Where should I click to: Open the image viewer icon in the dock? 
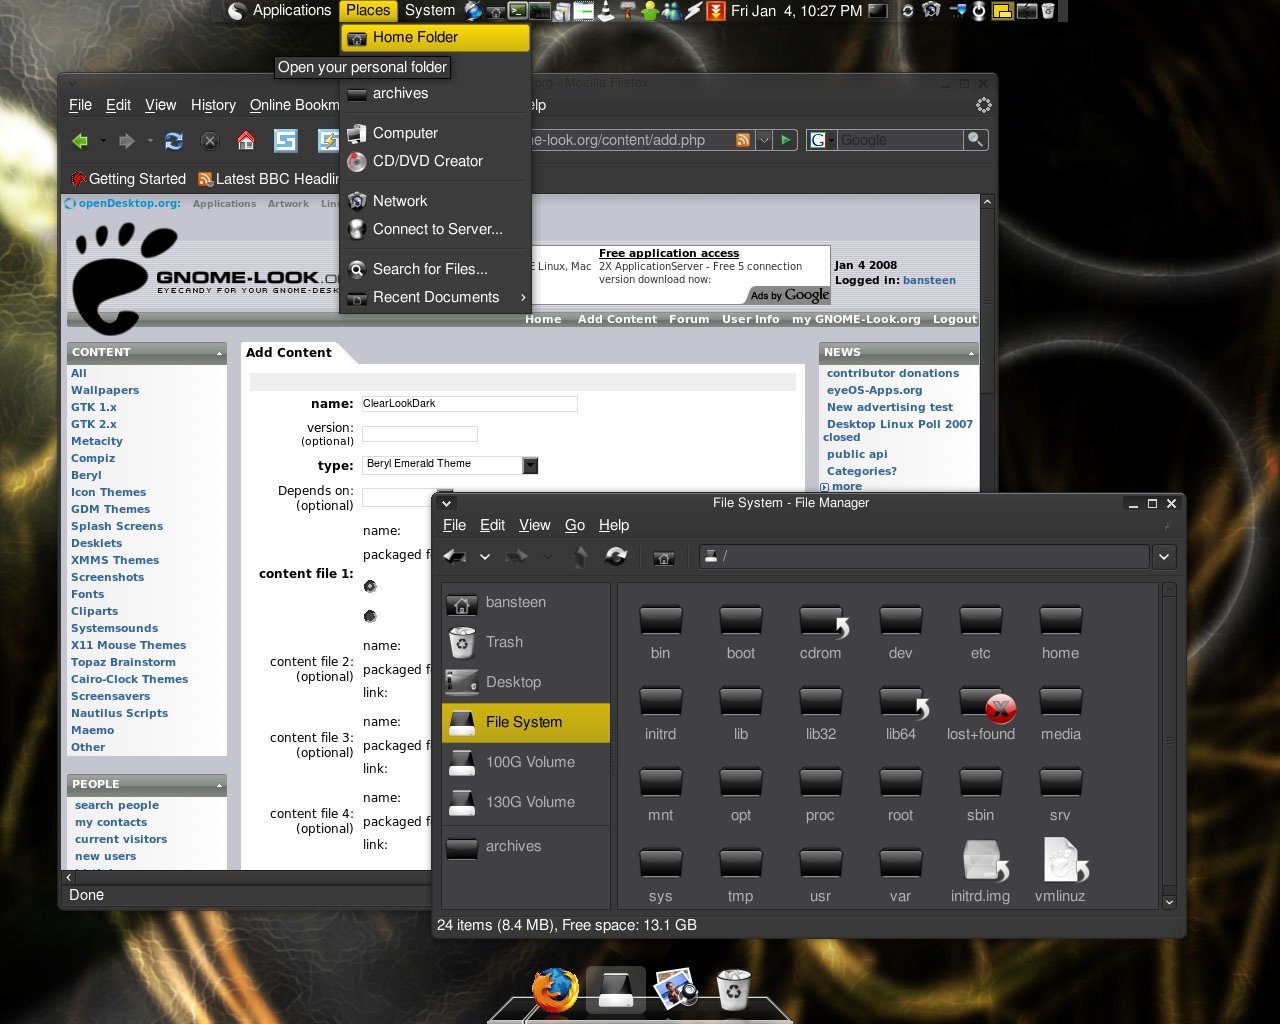tap(676, 988)
